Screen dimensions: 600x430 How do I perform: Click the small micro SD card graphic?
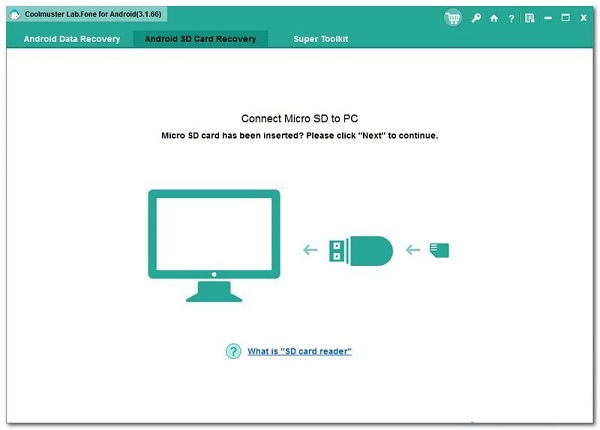click(x=438, y=250)
